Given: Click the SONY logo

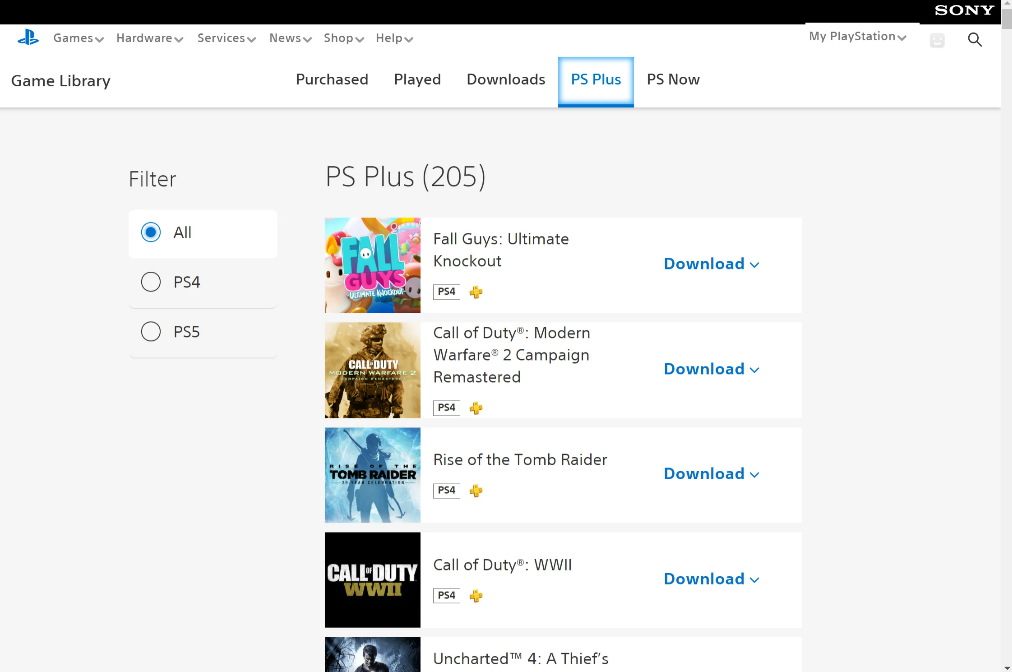Looking at the screenshot, I should tap(964, 10).
